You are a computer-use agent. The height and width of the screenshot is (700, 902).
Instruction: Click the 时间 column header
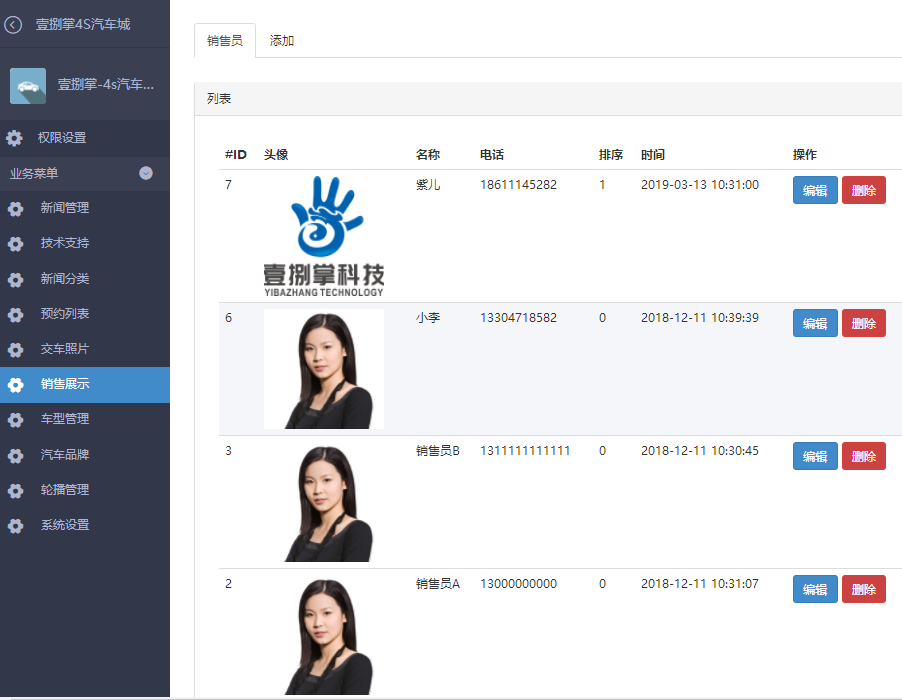653,155
